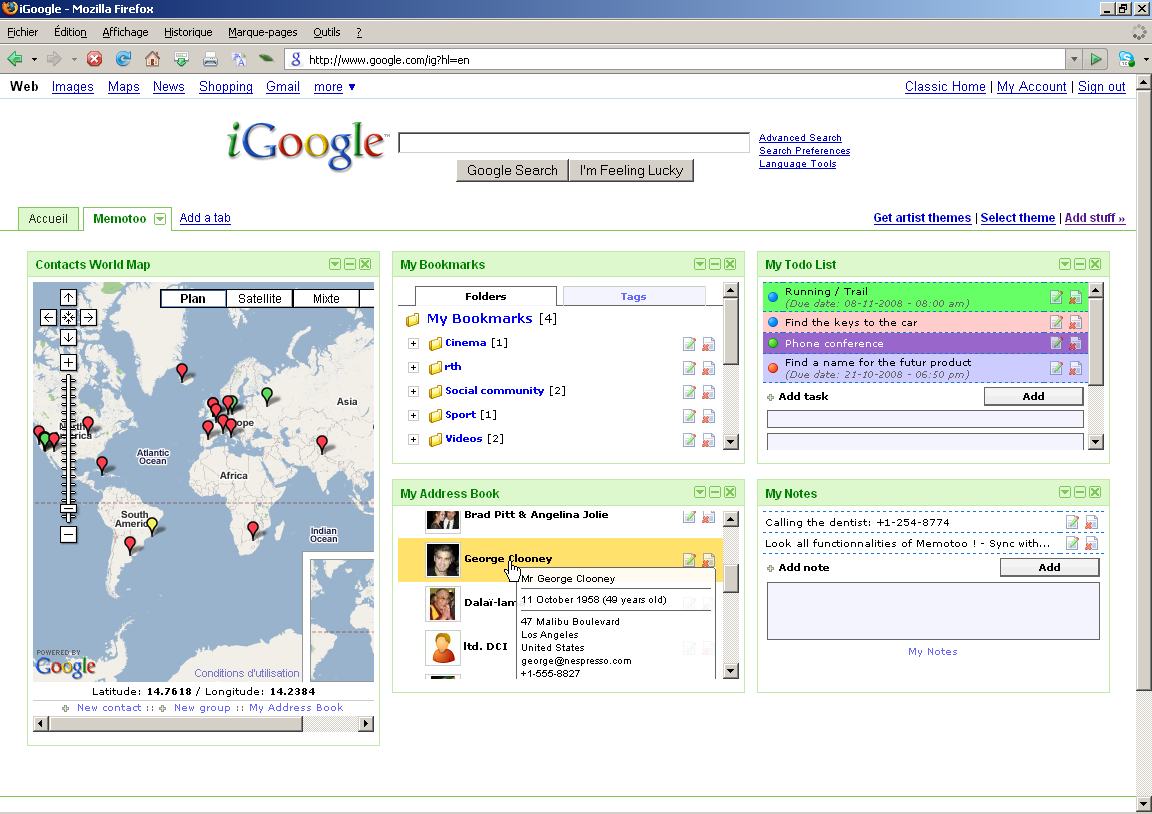Switch map to Mixte view
This screenshot has height=814, width=1152.
(326, 298)
